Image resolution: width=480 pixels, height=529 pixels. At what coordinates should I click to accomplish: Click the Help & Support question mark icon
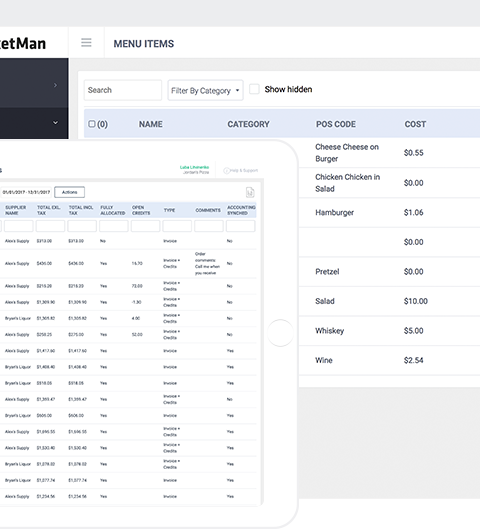227,170
